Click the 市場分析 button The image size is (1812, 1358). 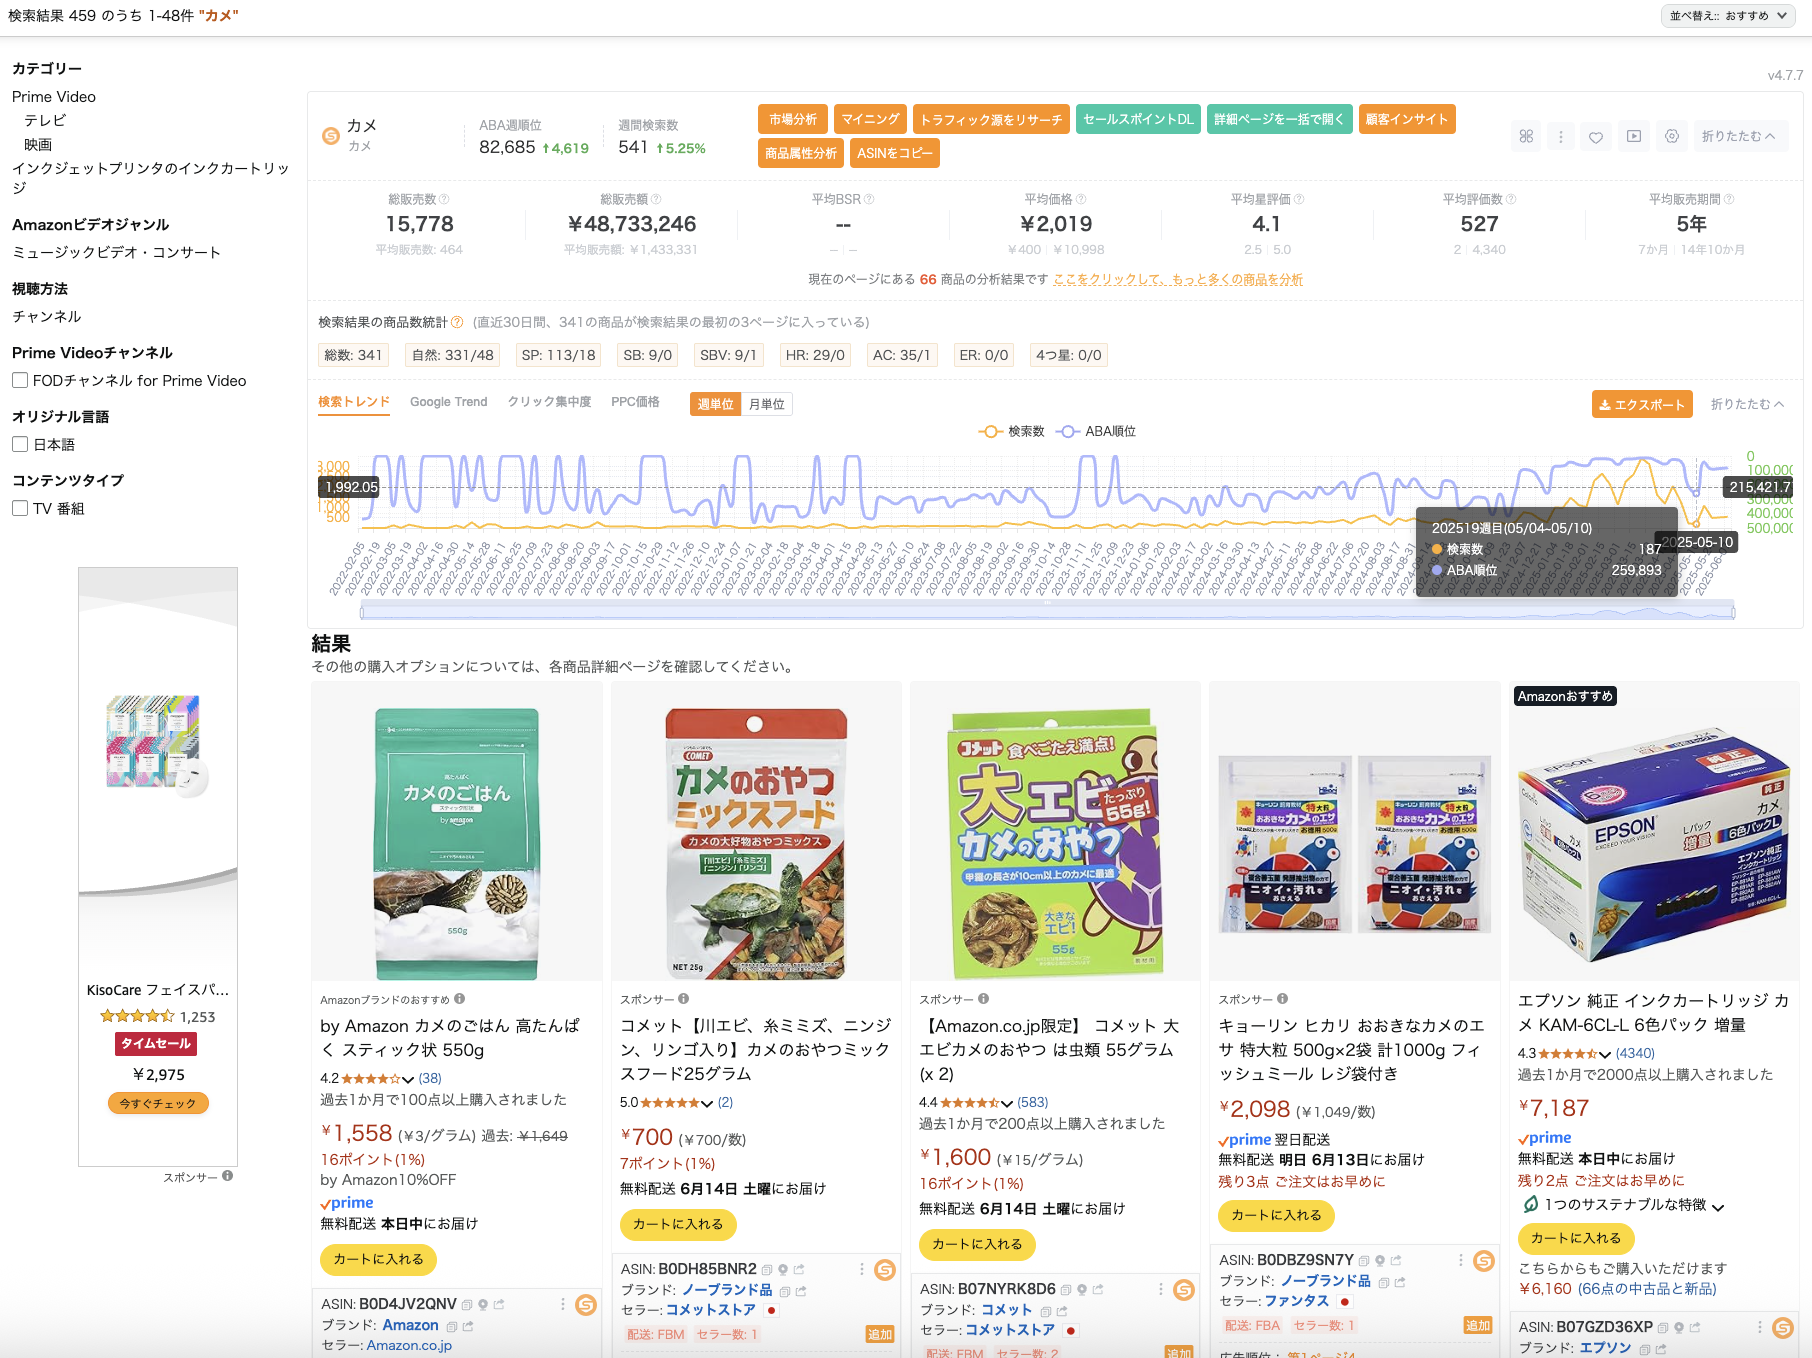[793, 119]
